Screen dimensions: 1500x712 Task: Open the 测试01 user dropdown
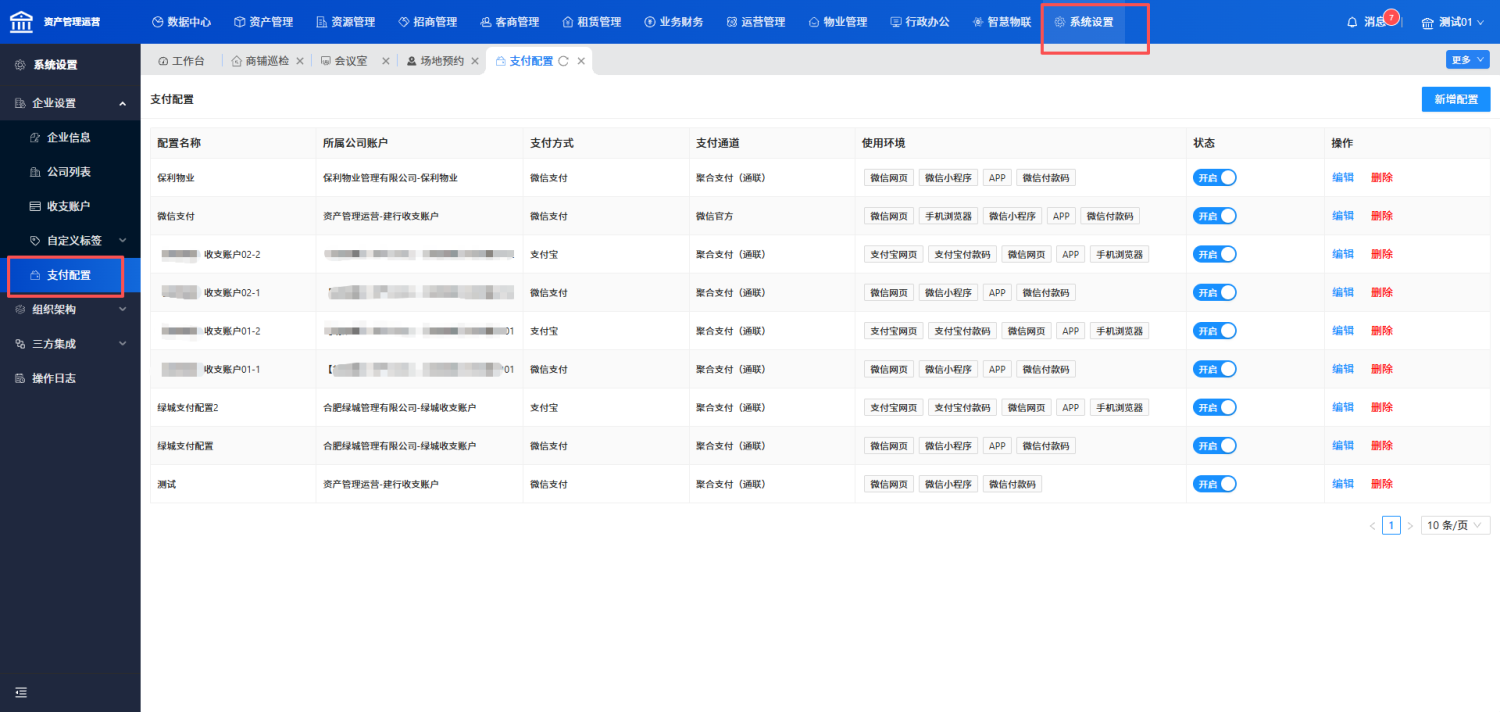pos(1454,23)
